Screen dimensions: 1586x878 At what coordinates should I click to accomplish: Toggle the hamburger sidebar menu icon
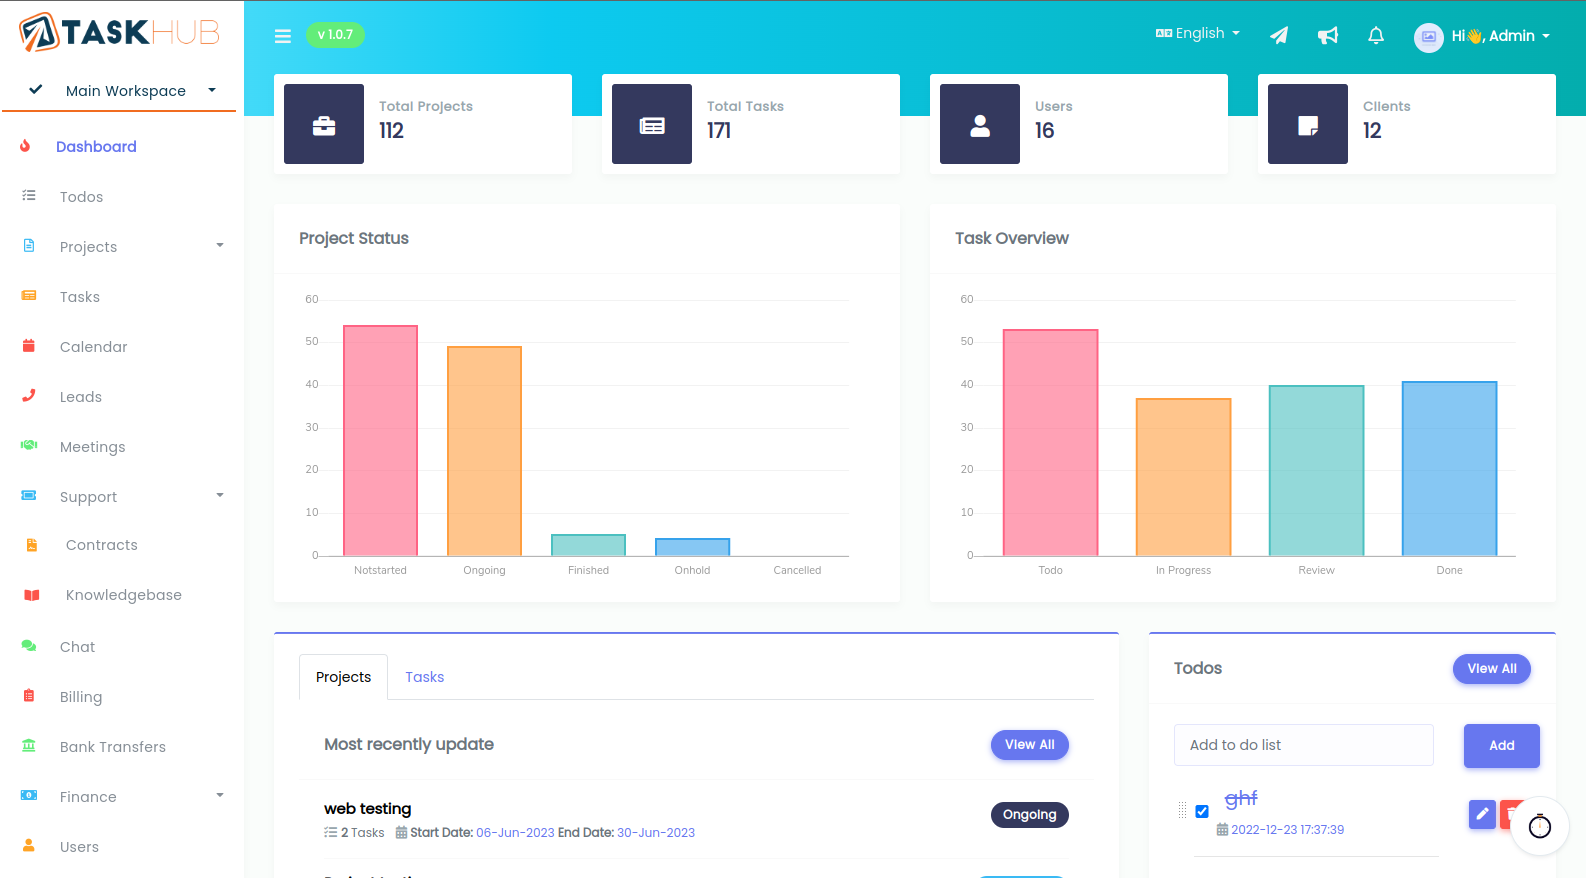283,36
